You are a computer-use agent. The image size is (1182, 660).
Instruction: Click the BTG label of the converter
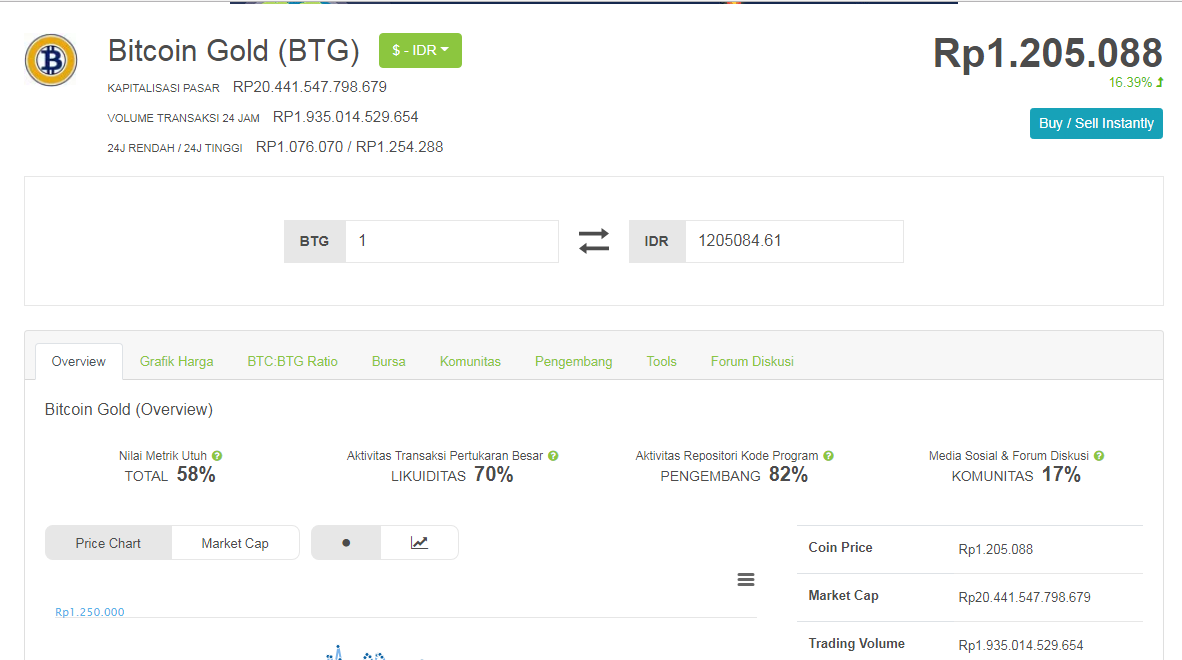(x=314, y=241)
